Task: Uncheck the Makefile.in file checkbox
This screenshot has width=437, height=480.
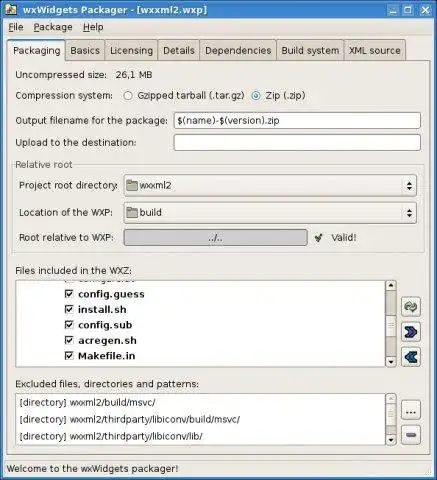Action: click(69, 356)
